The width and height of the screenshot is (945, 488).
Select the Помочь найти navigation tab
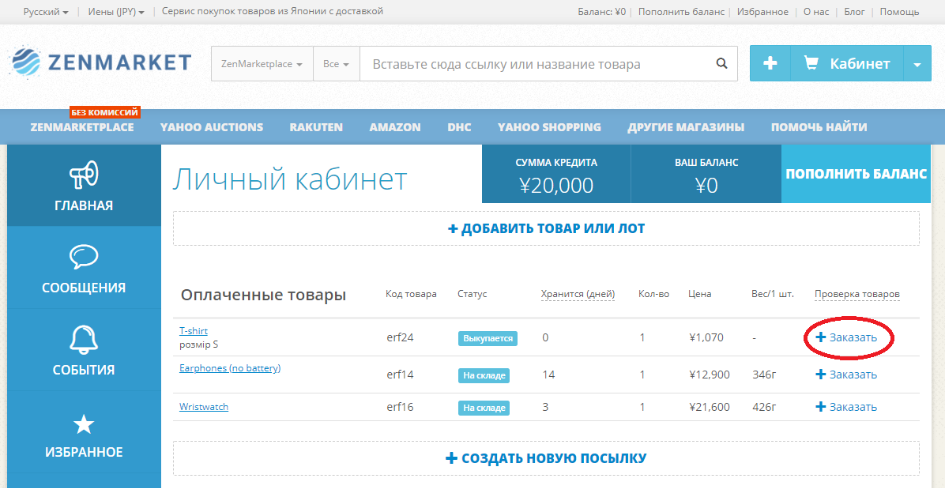point(819,127)
